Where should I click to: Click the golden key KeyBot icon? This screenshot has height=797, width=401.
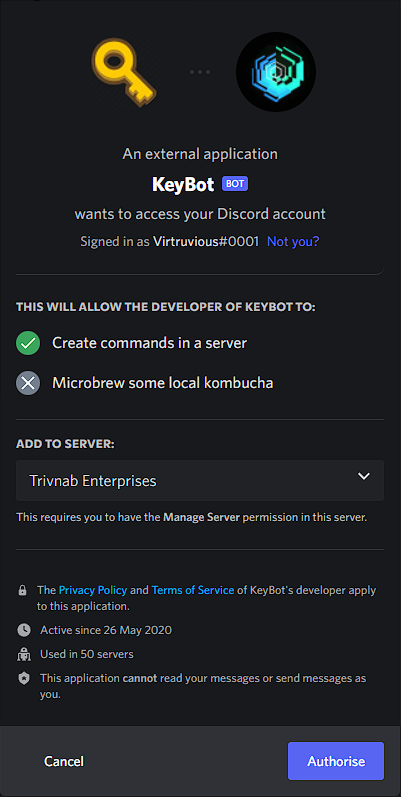(x=124, y=72)
